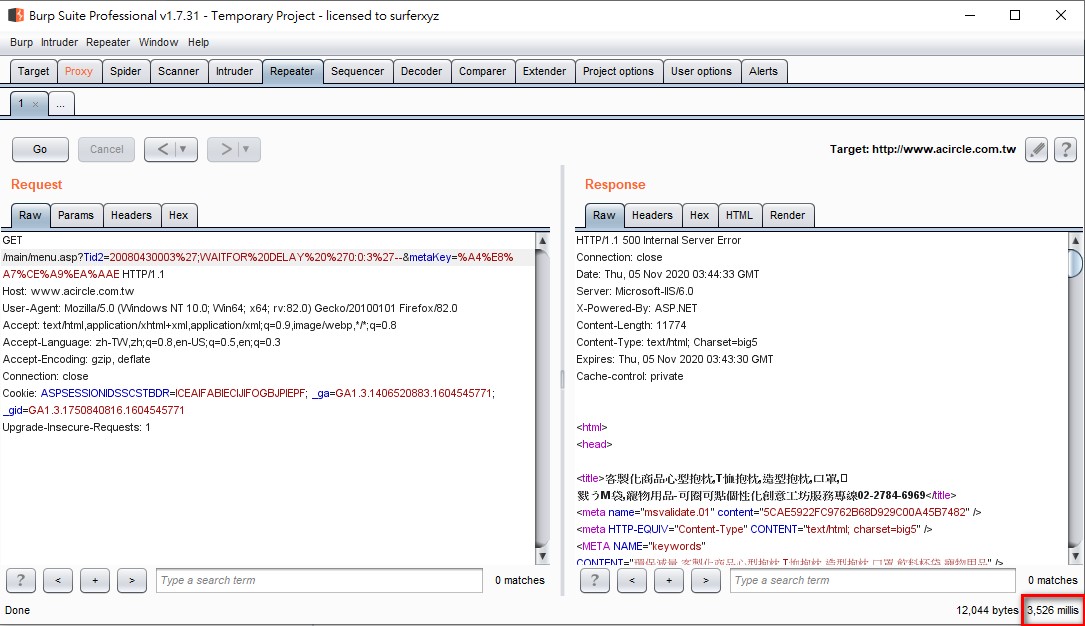Open the Intruder menu
The image size is (1085, 626).
click(x=60, y=42)
